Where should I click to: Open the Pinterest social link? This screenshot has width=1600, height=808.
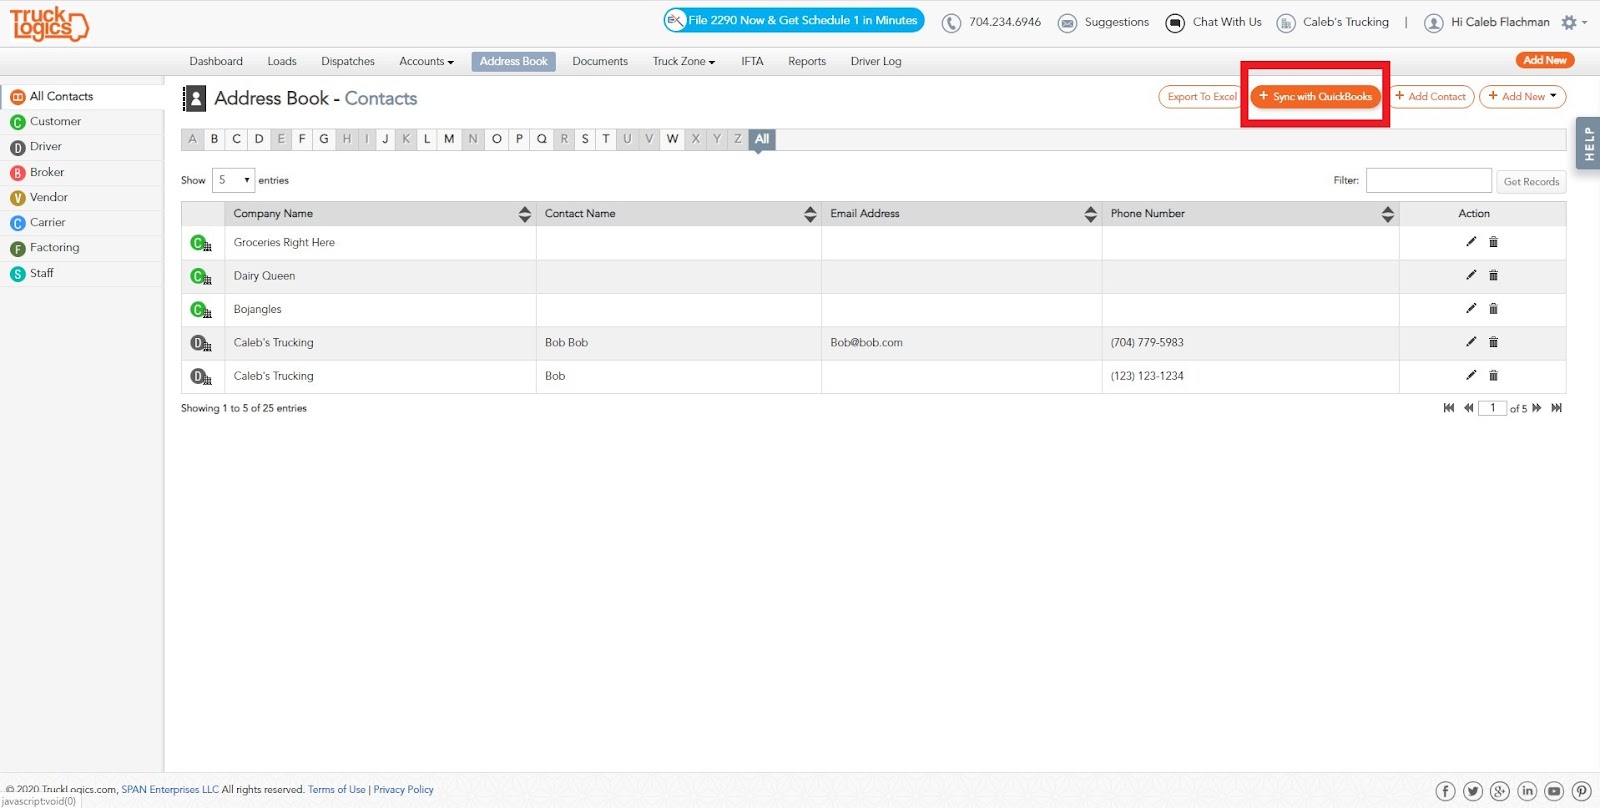1581,791
